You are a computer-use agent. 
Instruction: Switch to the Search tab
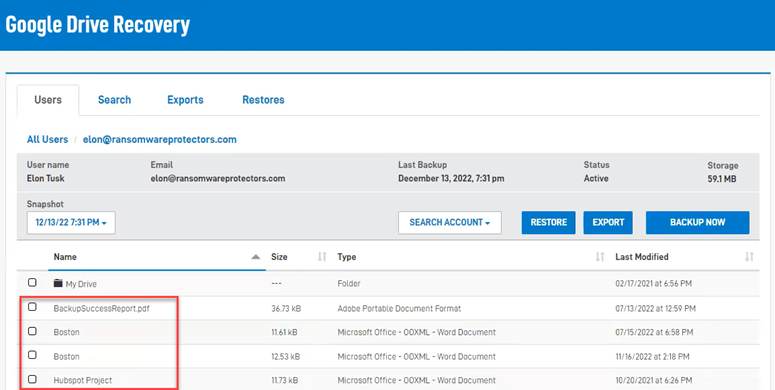point(114,100)
